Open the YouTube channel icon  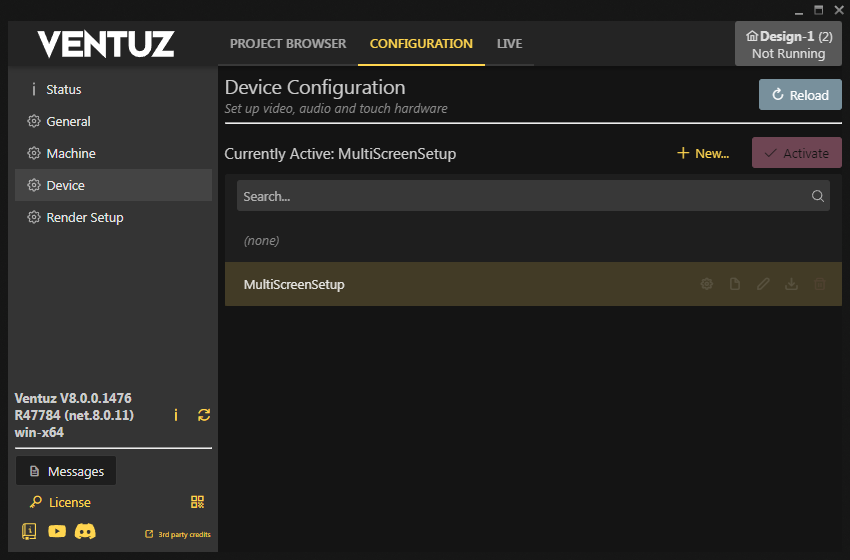point(57,532)
